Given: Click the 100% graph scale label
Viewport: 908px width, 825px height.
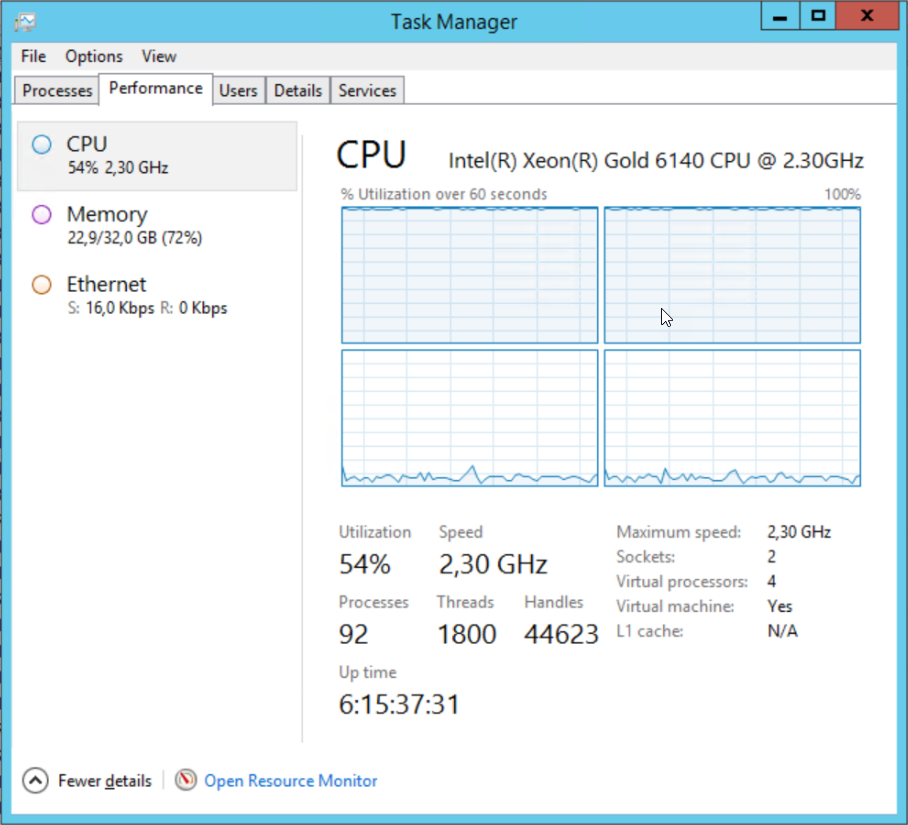Looking at the screenshot, I should click(843, 194).
